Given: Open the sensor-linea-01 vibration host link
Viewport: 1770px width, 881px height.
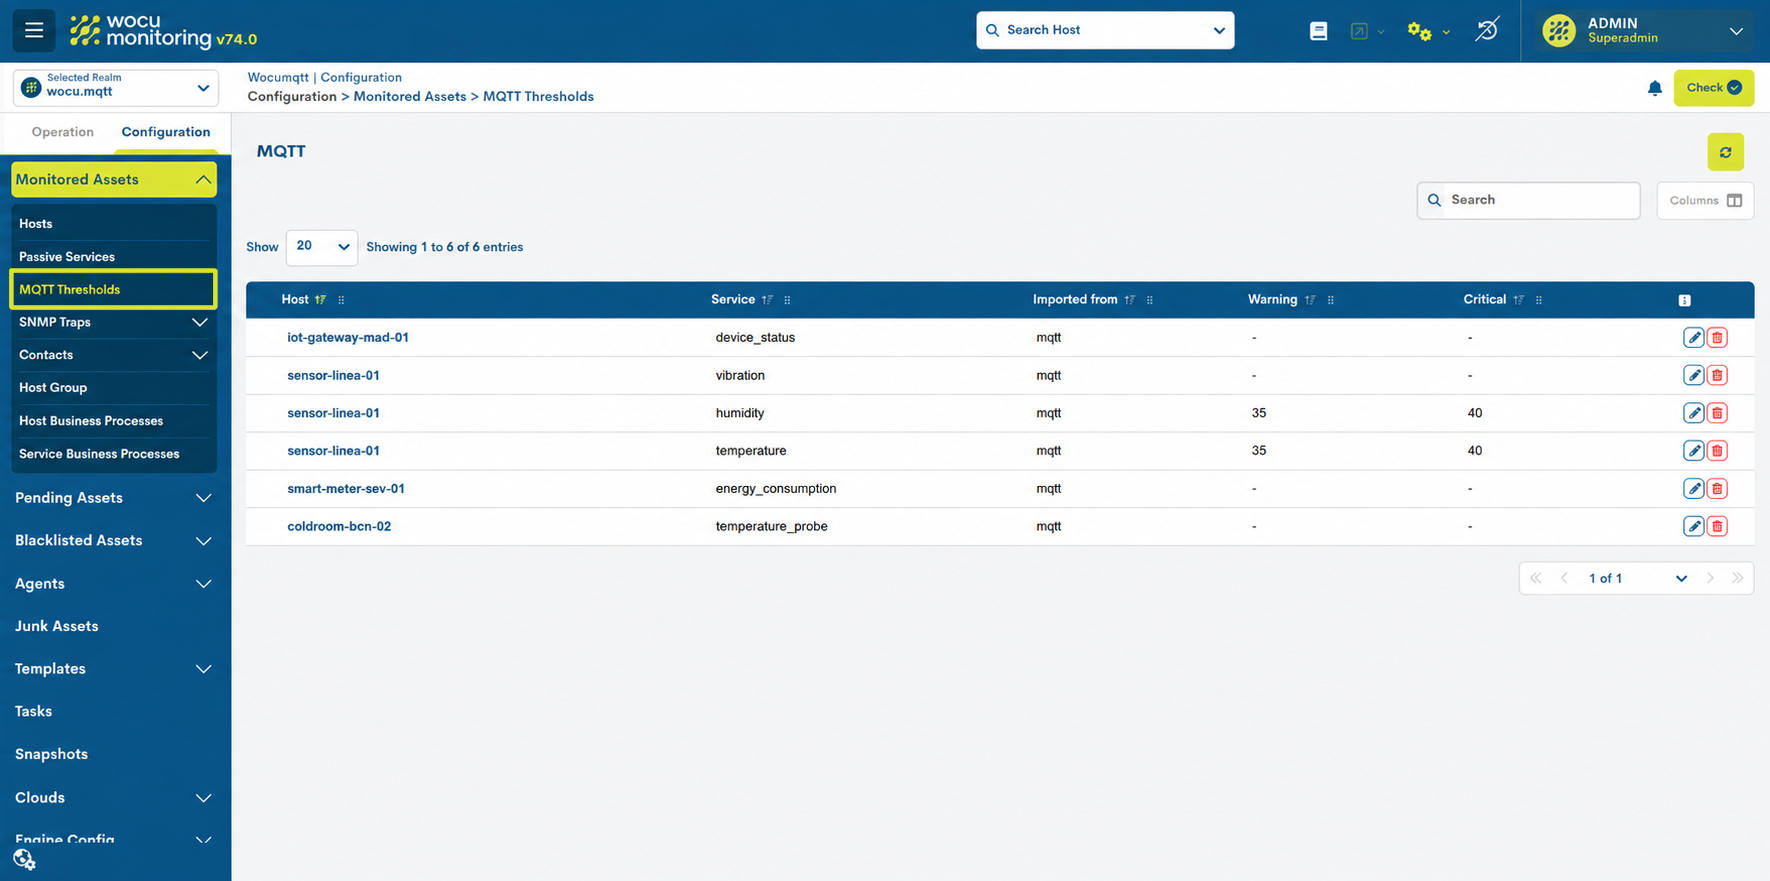Looking at the screenshot, I should (x=333, y=375).
